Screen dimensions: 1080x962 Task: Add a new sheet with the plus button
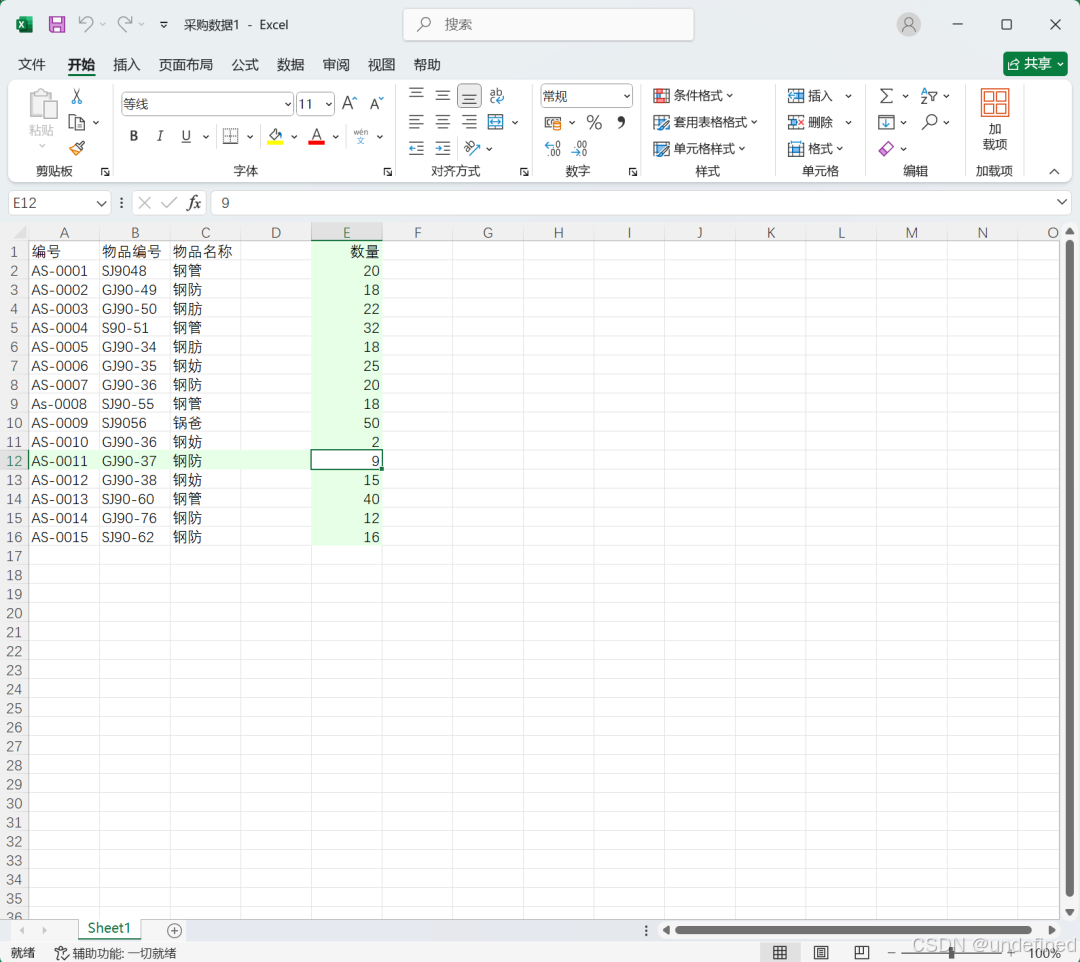click(x=172, y=930)
